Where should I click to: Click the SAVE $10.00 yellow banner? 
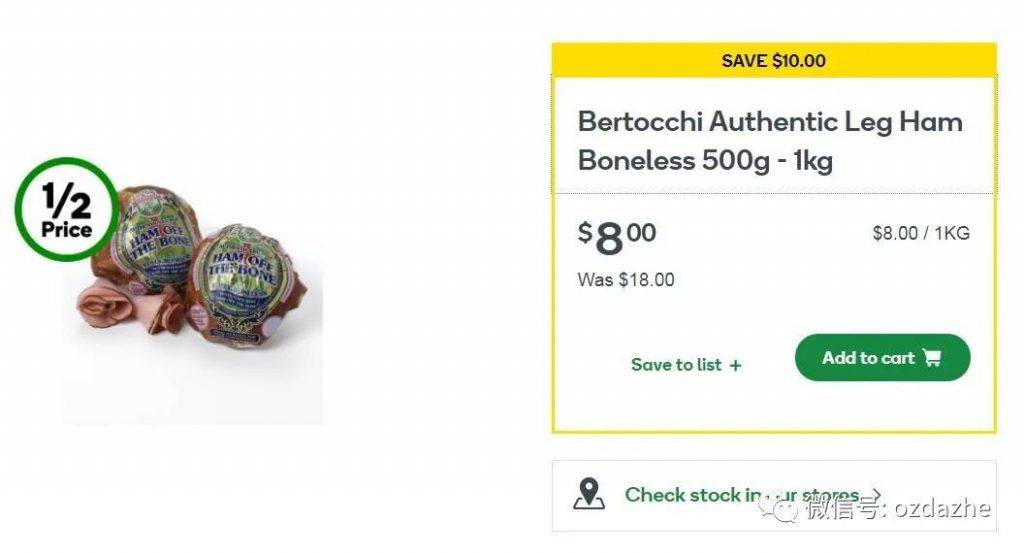point(774,60)
